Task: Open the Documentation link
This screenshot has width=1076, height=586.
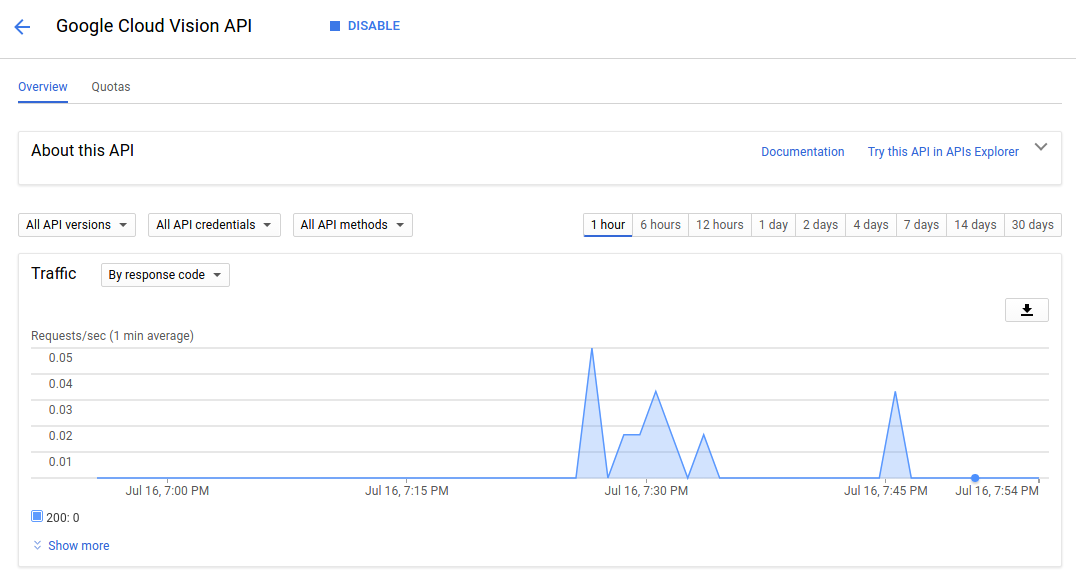Action: pyautogui.click(x=802, y=152)
